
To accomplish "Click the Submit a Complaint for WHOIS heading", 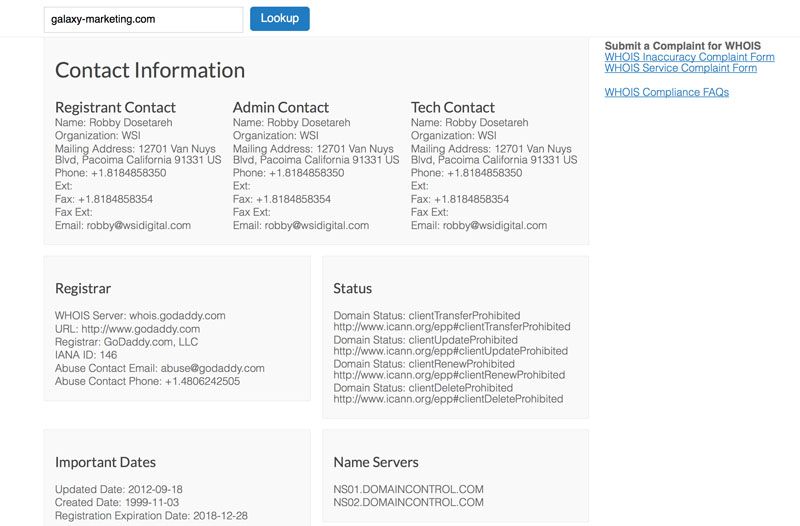I will click(x=683, y=46).
